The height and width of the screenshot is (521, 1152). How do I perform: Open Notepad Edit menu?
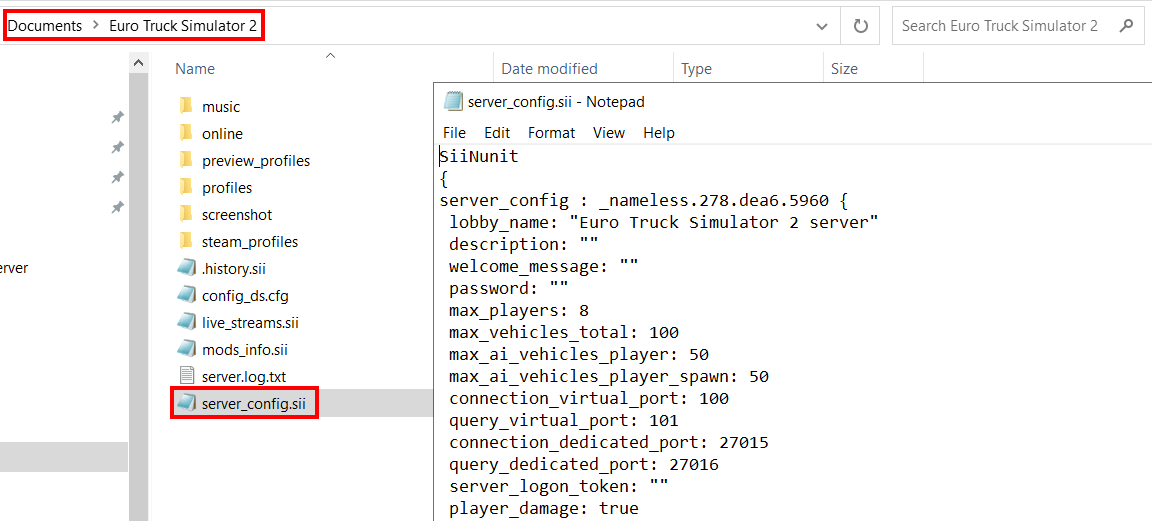[x=497, y=133]
